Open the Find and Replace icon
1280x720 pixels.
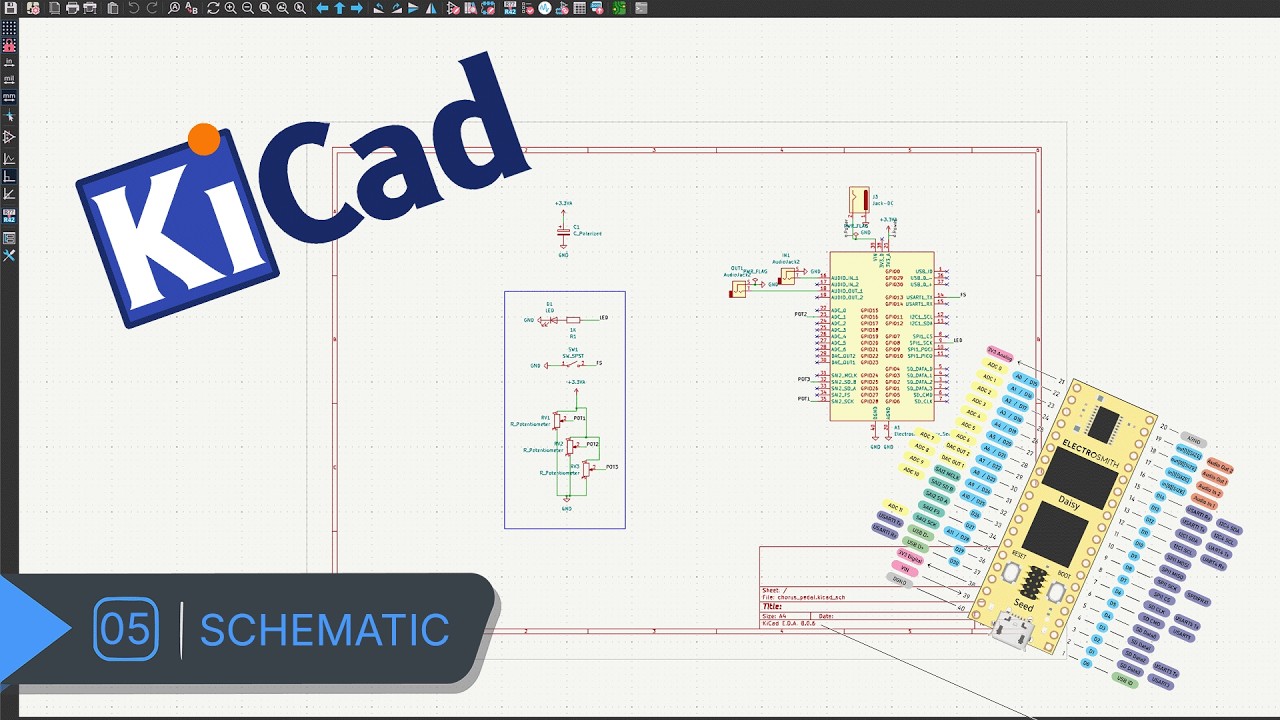[191, 8]
